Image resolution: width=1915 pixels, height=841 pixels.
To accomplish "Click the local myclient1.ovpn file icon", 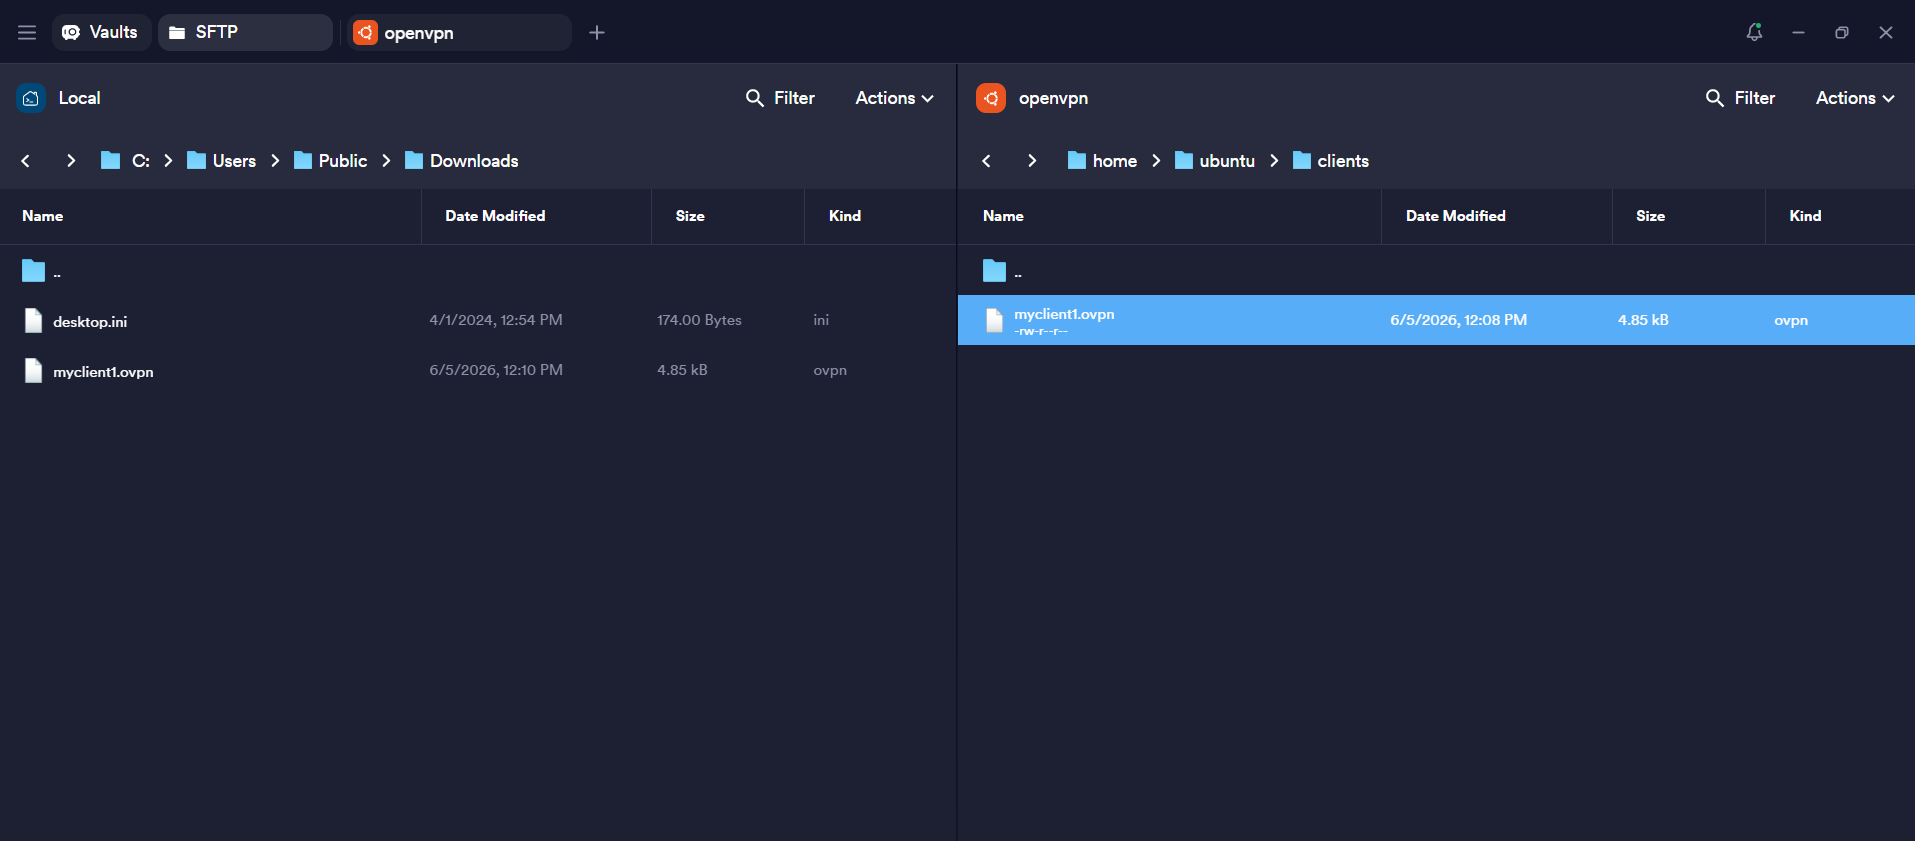I will tap(33, 370).
